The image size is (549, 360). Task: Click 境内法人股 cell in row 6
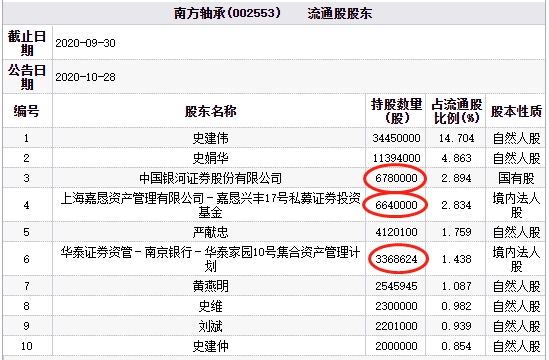(x=516, y=259)
